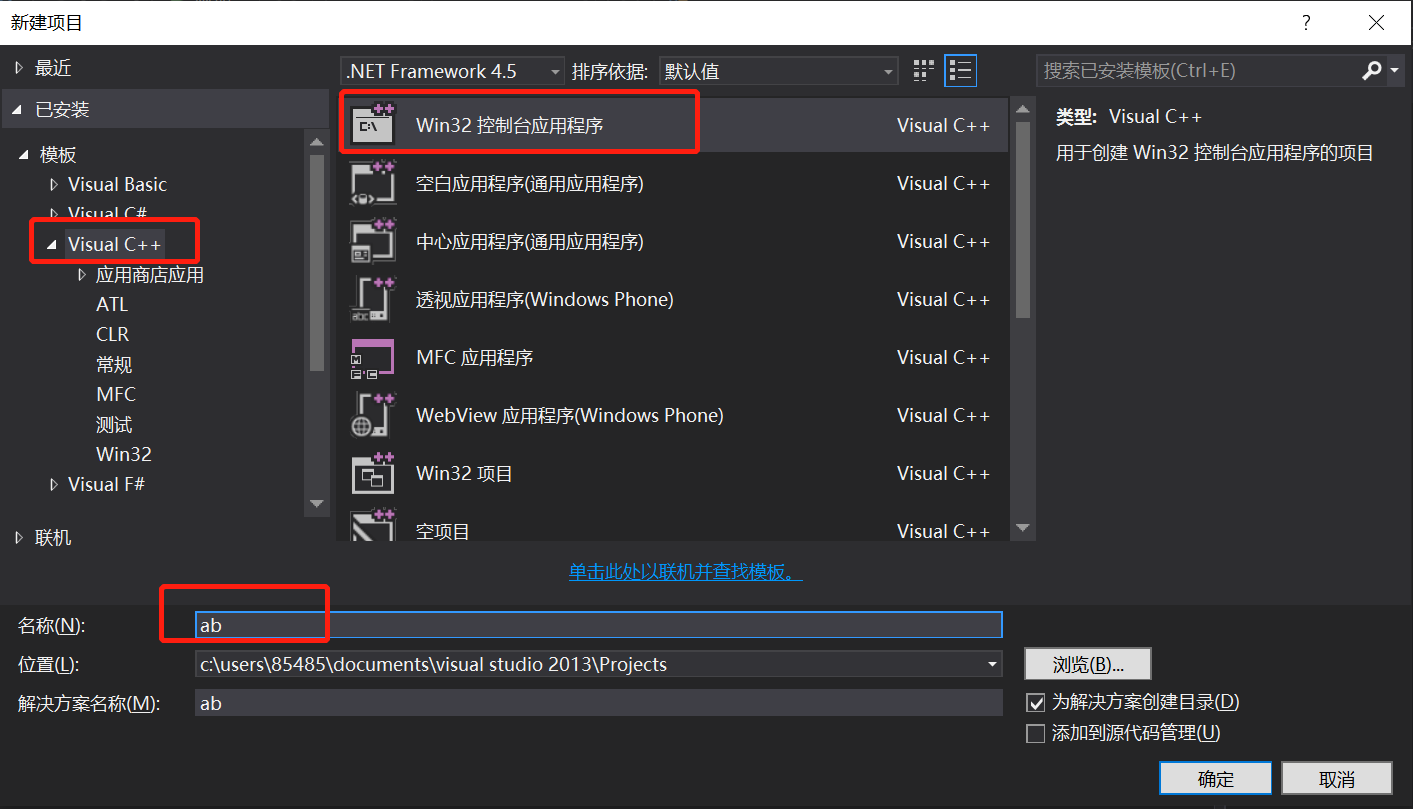Image resolution: width=1413 pixels, height=809 pixels.
Task: Select the Win32 项目 template icon
Action: point(373,473)
